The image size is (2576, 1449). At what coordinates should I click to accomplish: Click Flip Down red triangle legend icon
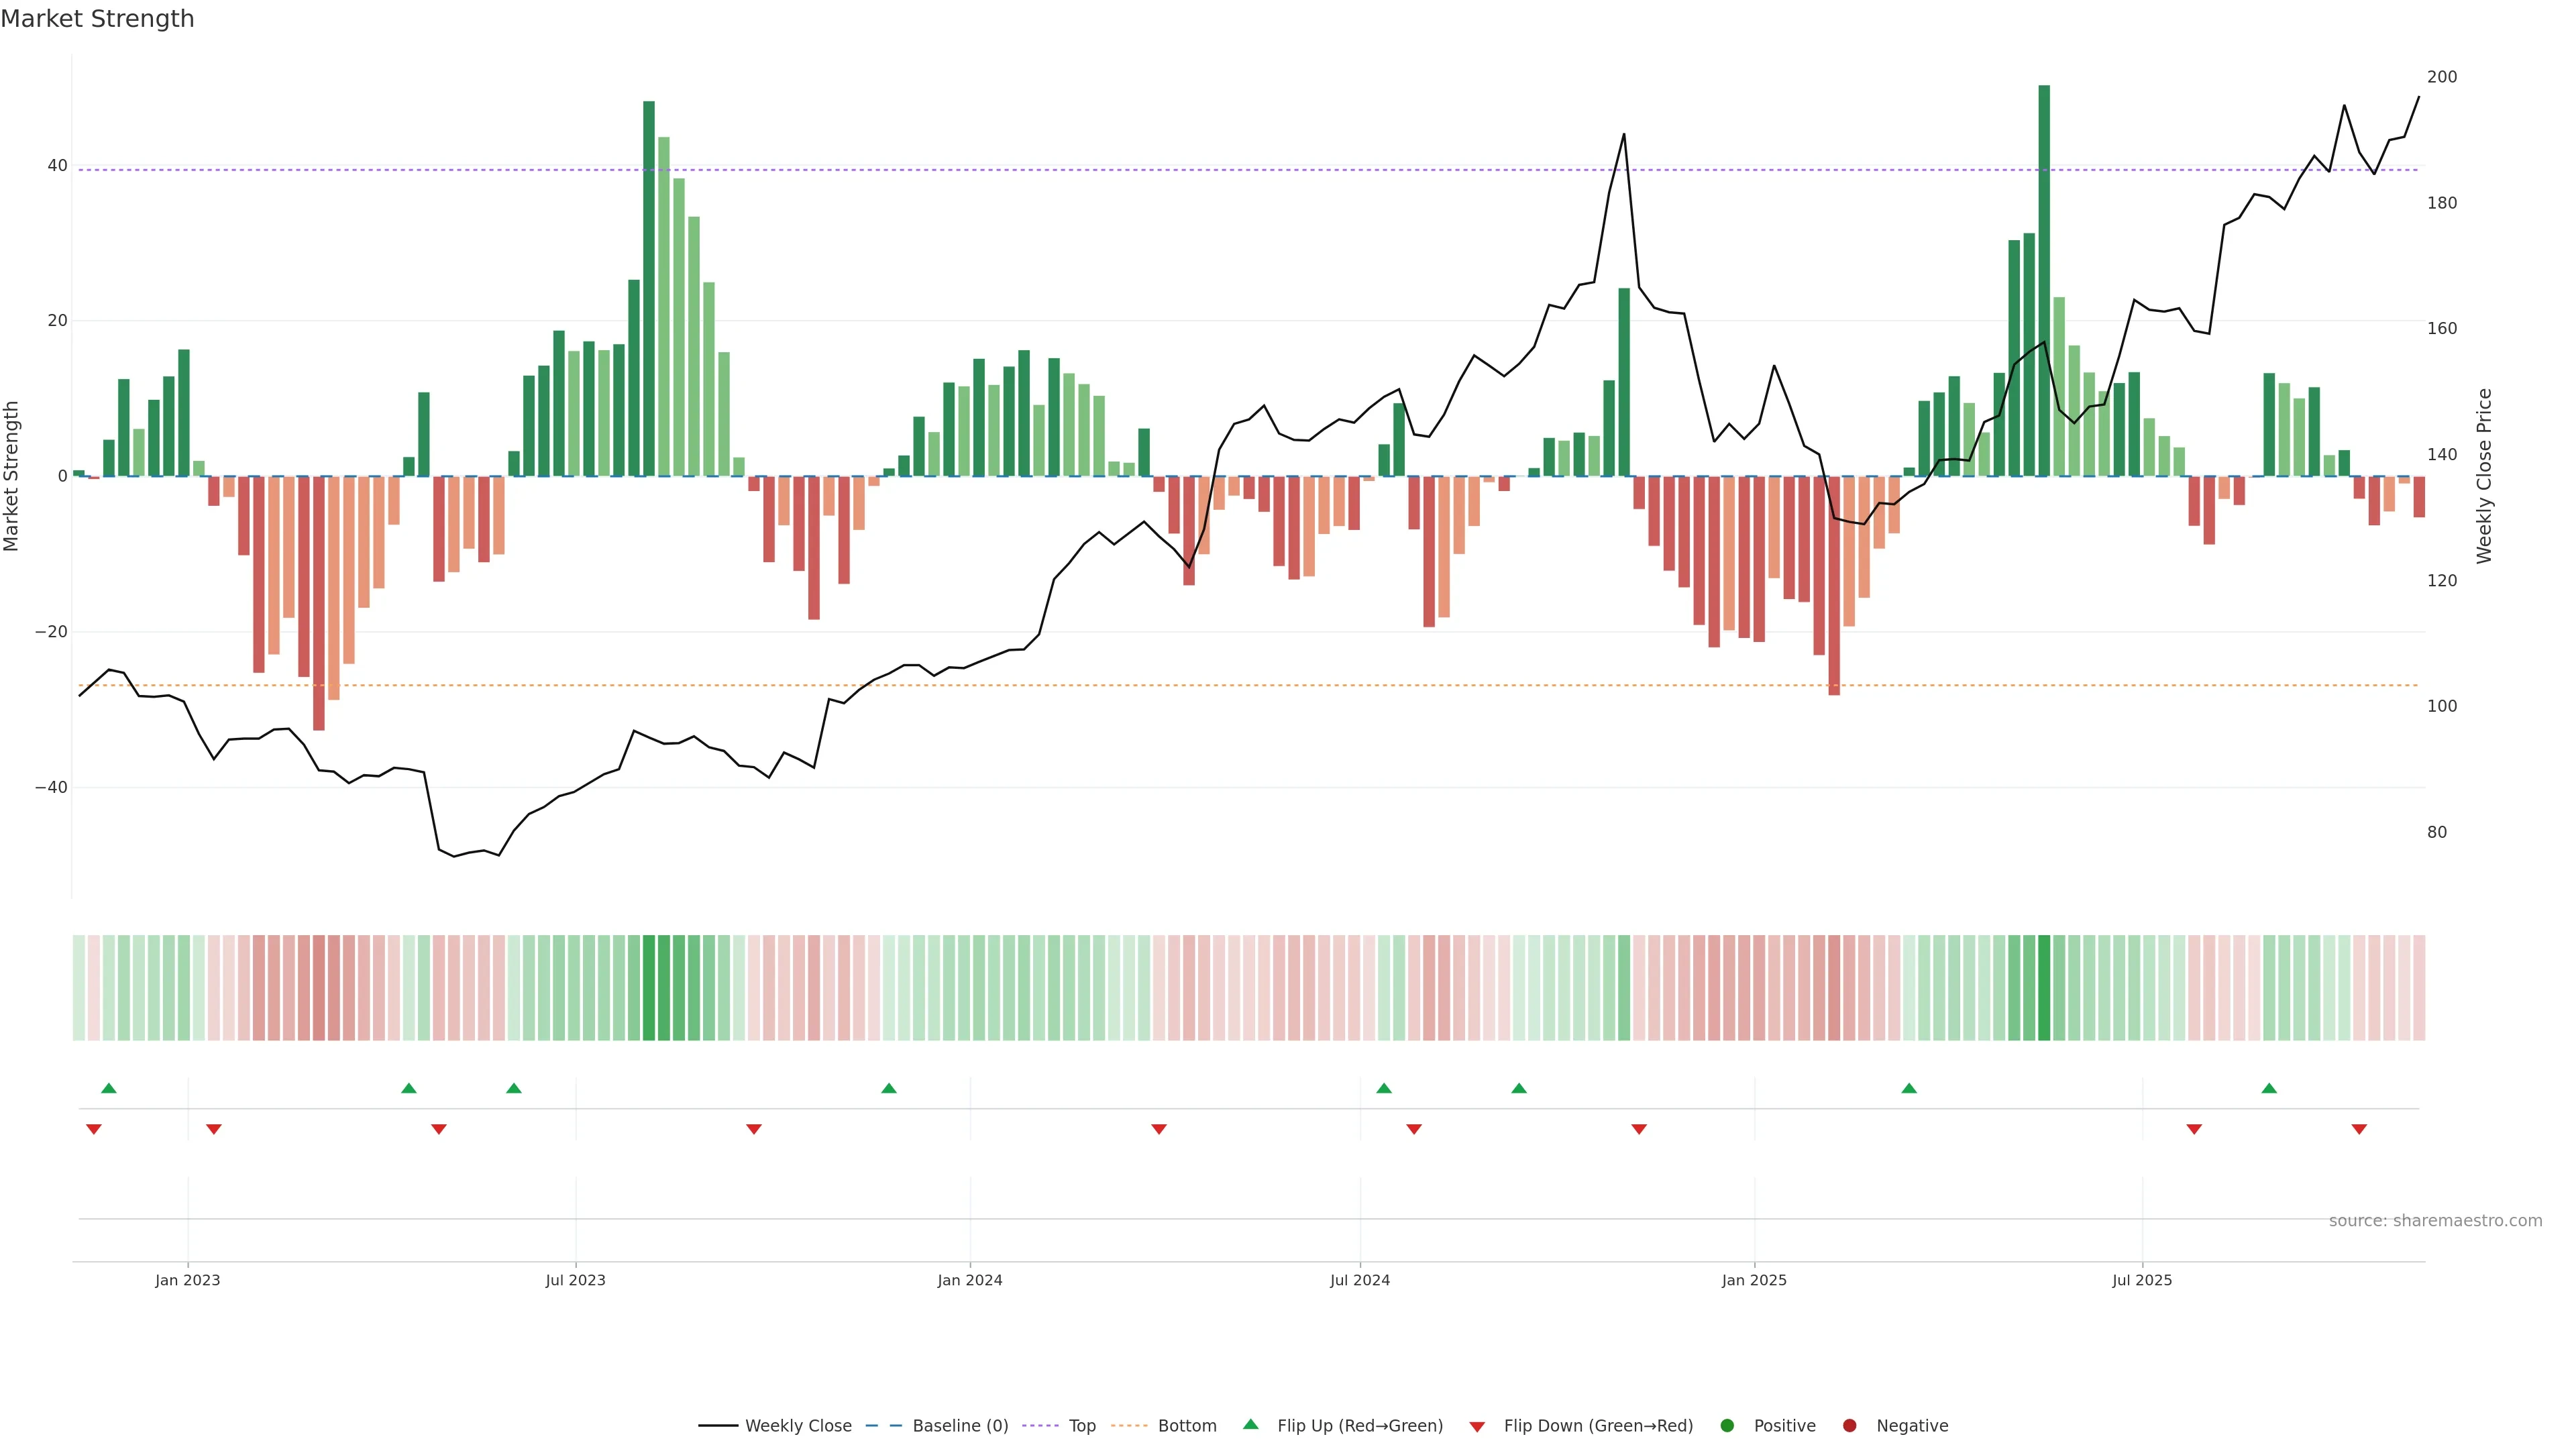[1477, 1427]
